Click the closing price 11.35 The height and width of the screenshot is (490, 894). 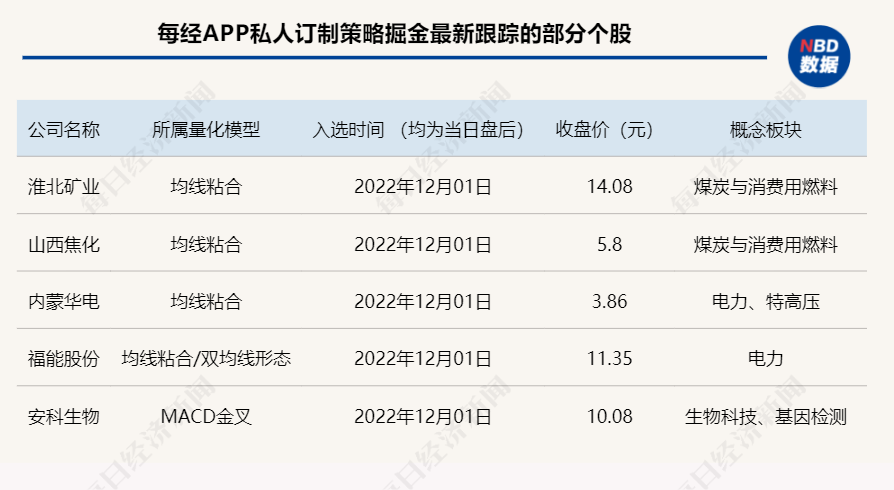pos(609,358)
